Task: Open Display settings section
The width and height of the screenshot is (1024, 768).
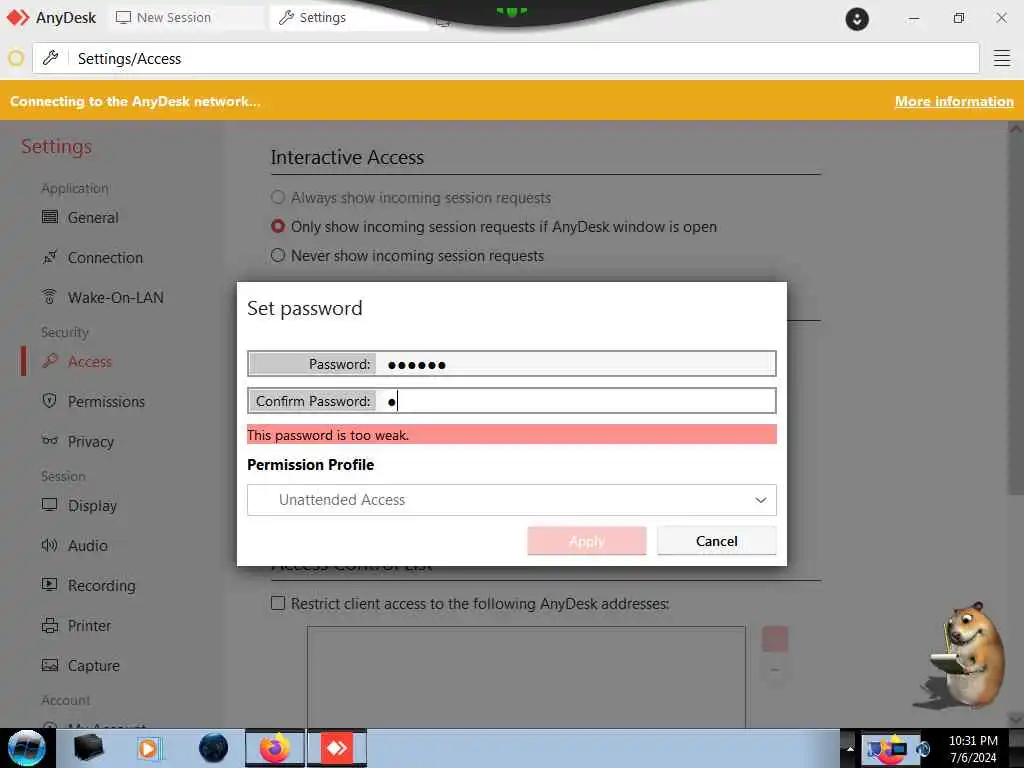Action: coord(91,505)
